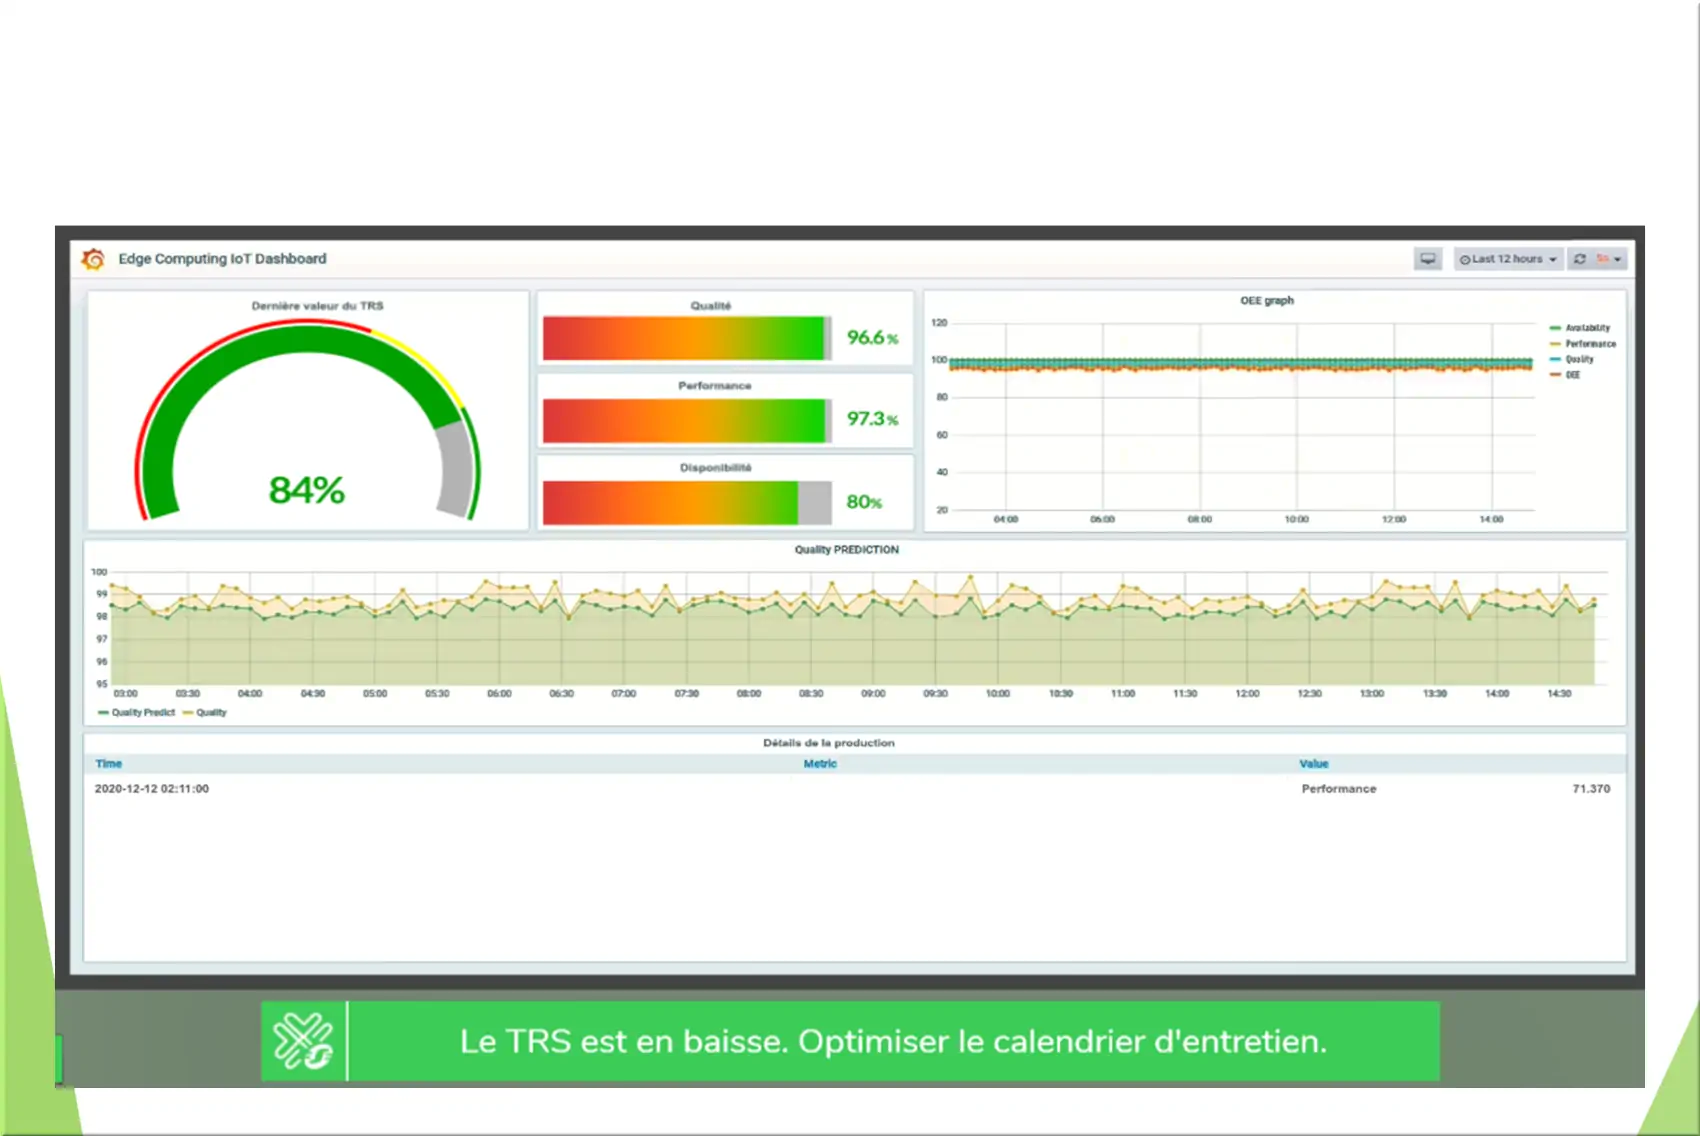Open the Quality PREDICTION panel title menu
Screen dimensions: 1700x1136
click(x=847, y=550)
